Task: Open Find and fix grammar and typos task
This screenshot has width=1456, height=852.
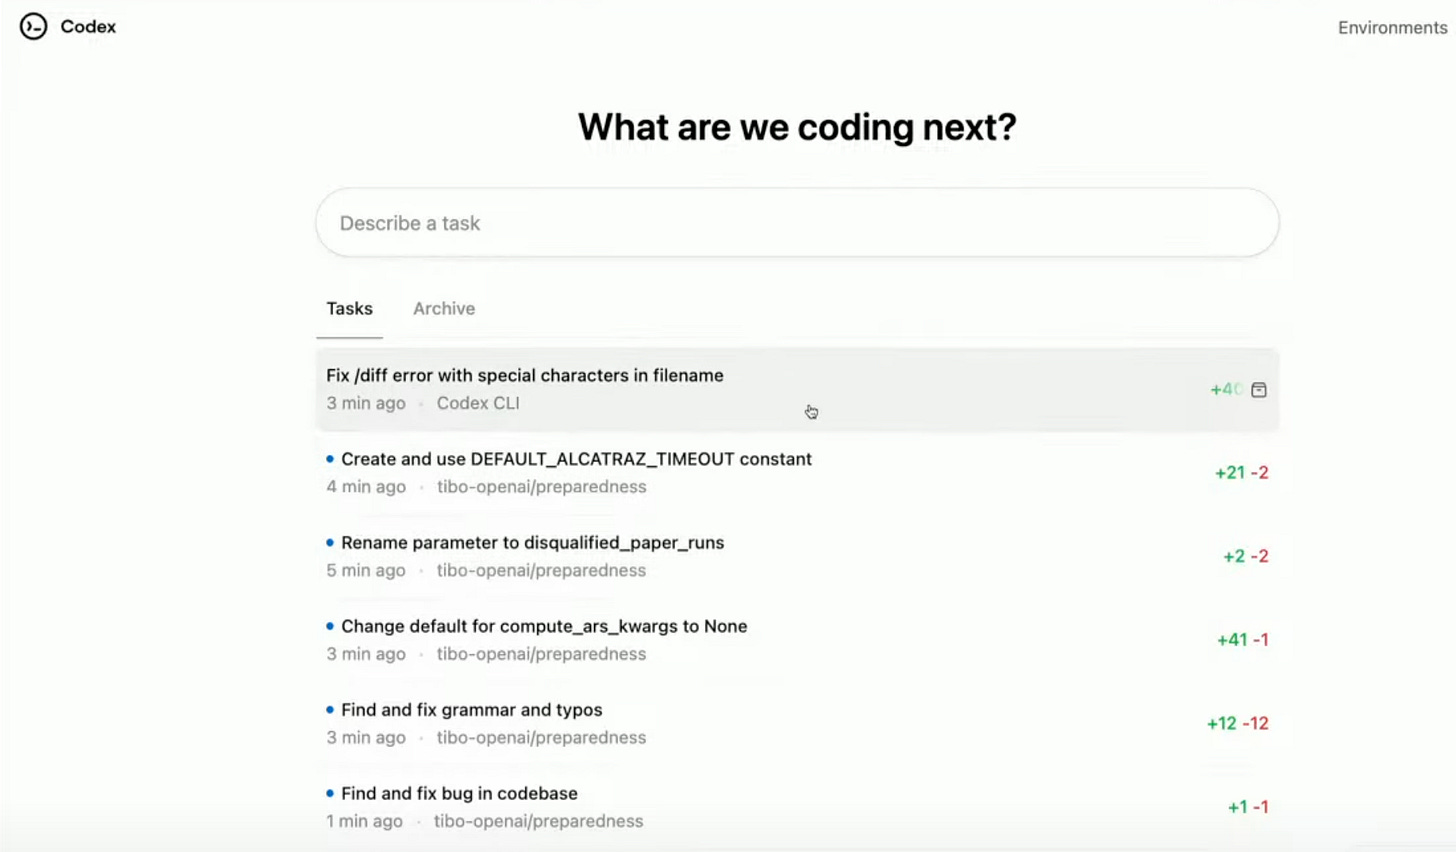Action: [797, 723]
